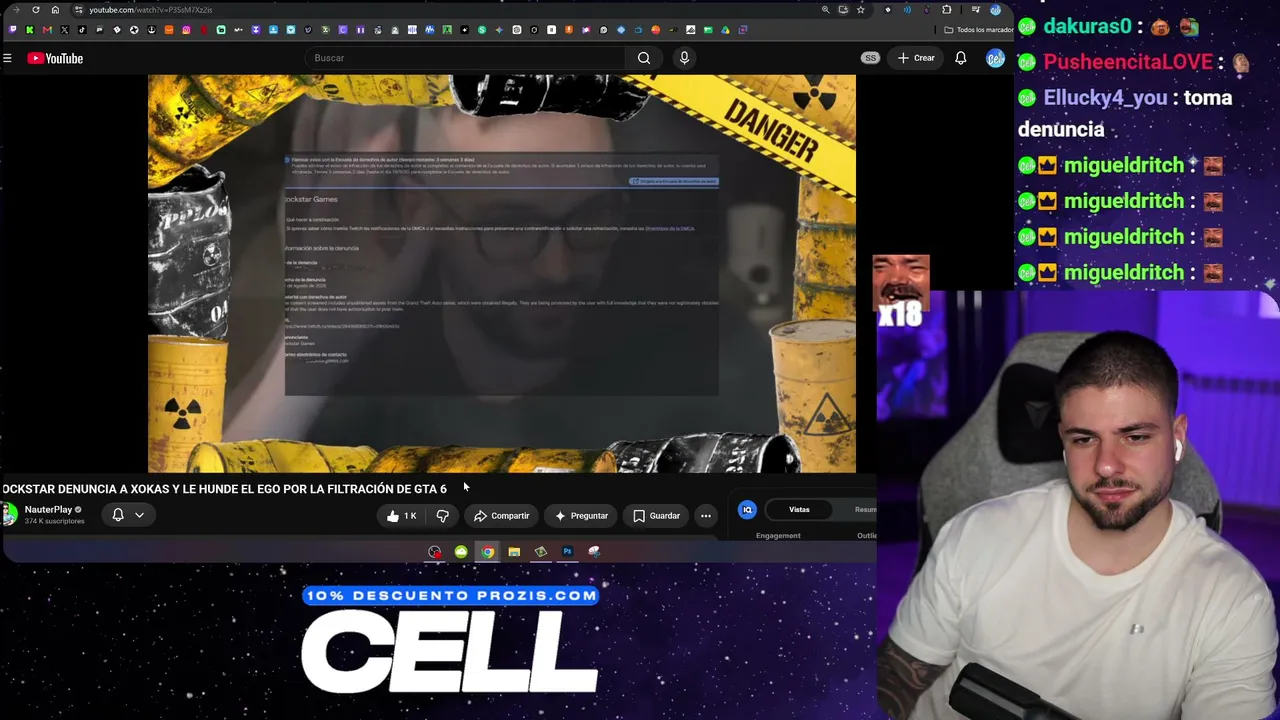
Task: Open Photoshop from the taskbar
Action: [x=567, y=552]
